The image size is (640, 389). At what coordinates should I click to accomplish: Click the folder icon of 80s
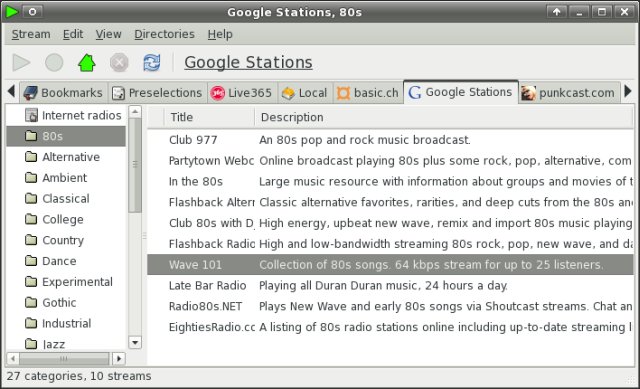31,136
